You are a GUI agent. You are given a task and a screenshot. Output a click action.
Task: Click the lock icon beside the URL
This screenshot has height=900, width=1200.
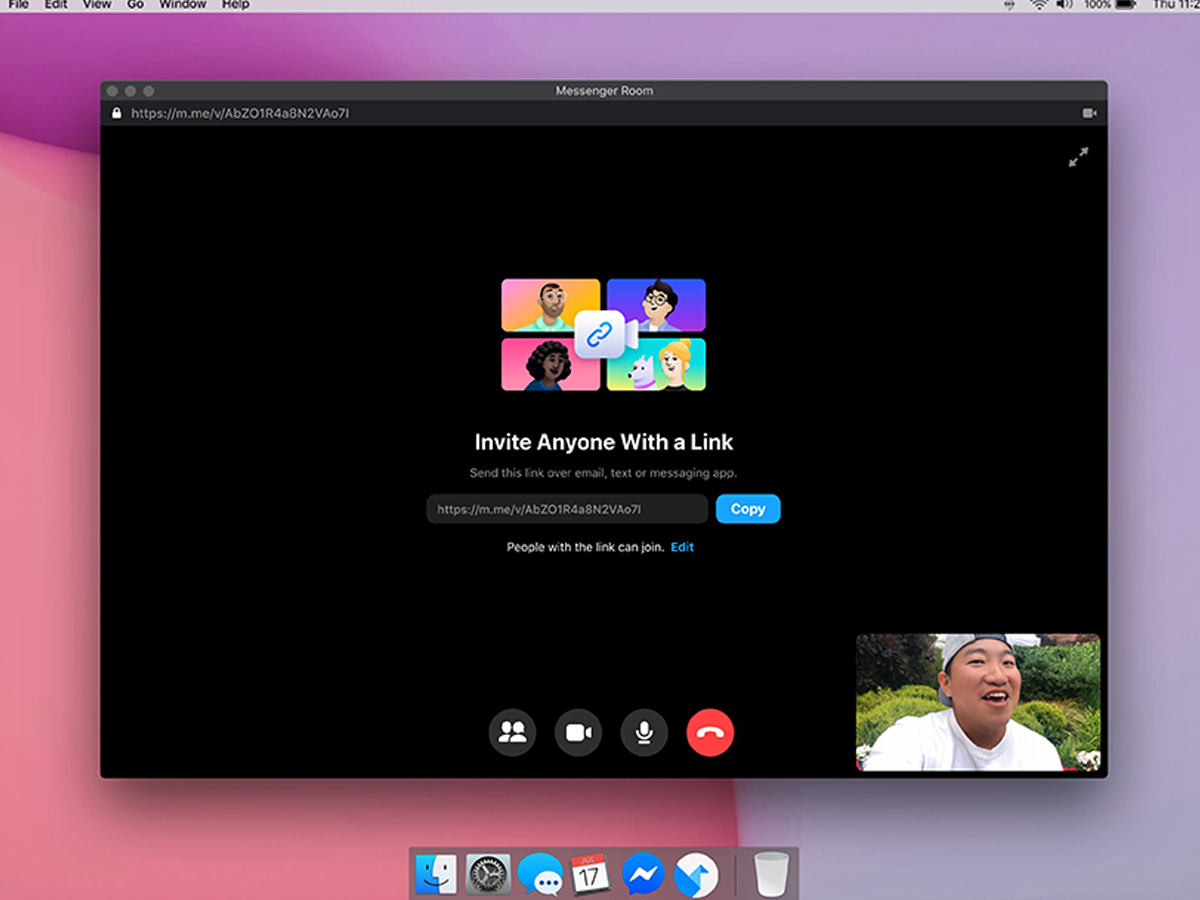click(116, 113)
